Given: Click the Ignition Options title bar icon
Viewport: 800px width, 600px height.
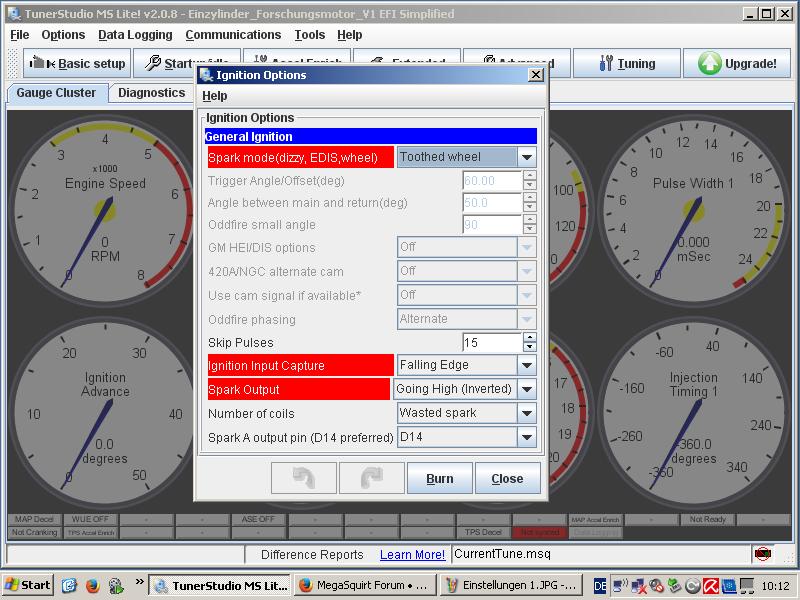Looking at the screenshot, I should (206, 75).
